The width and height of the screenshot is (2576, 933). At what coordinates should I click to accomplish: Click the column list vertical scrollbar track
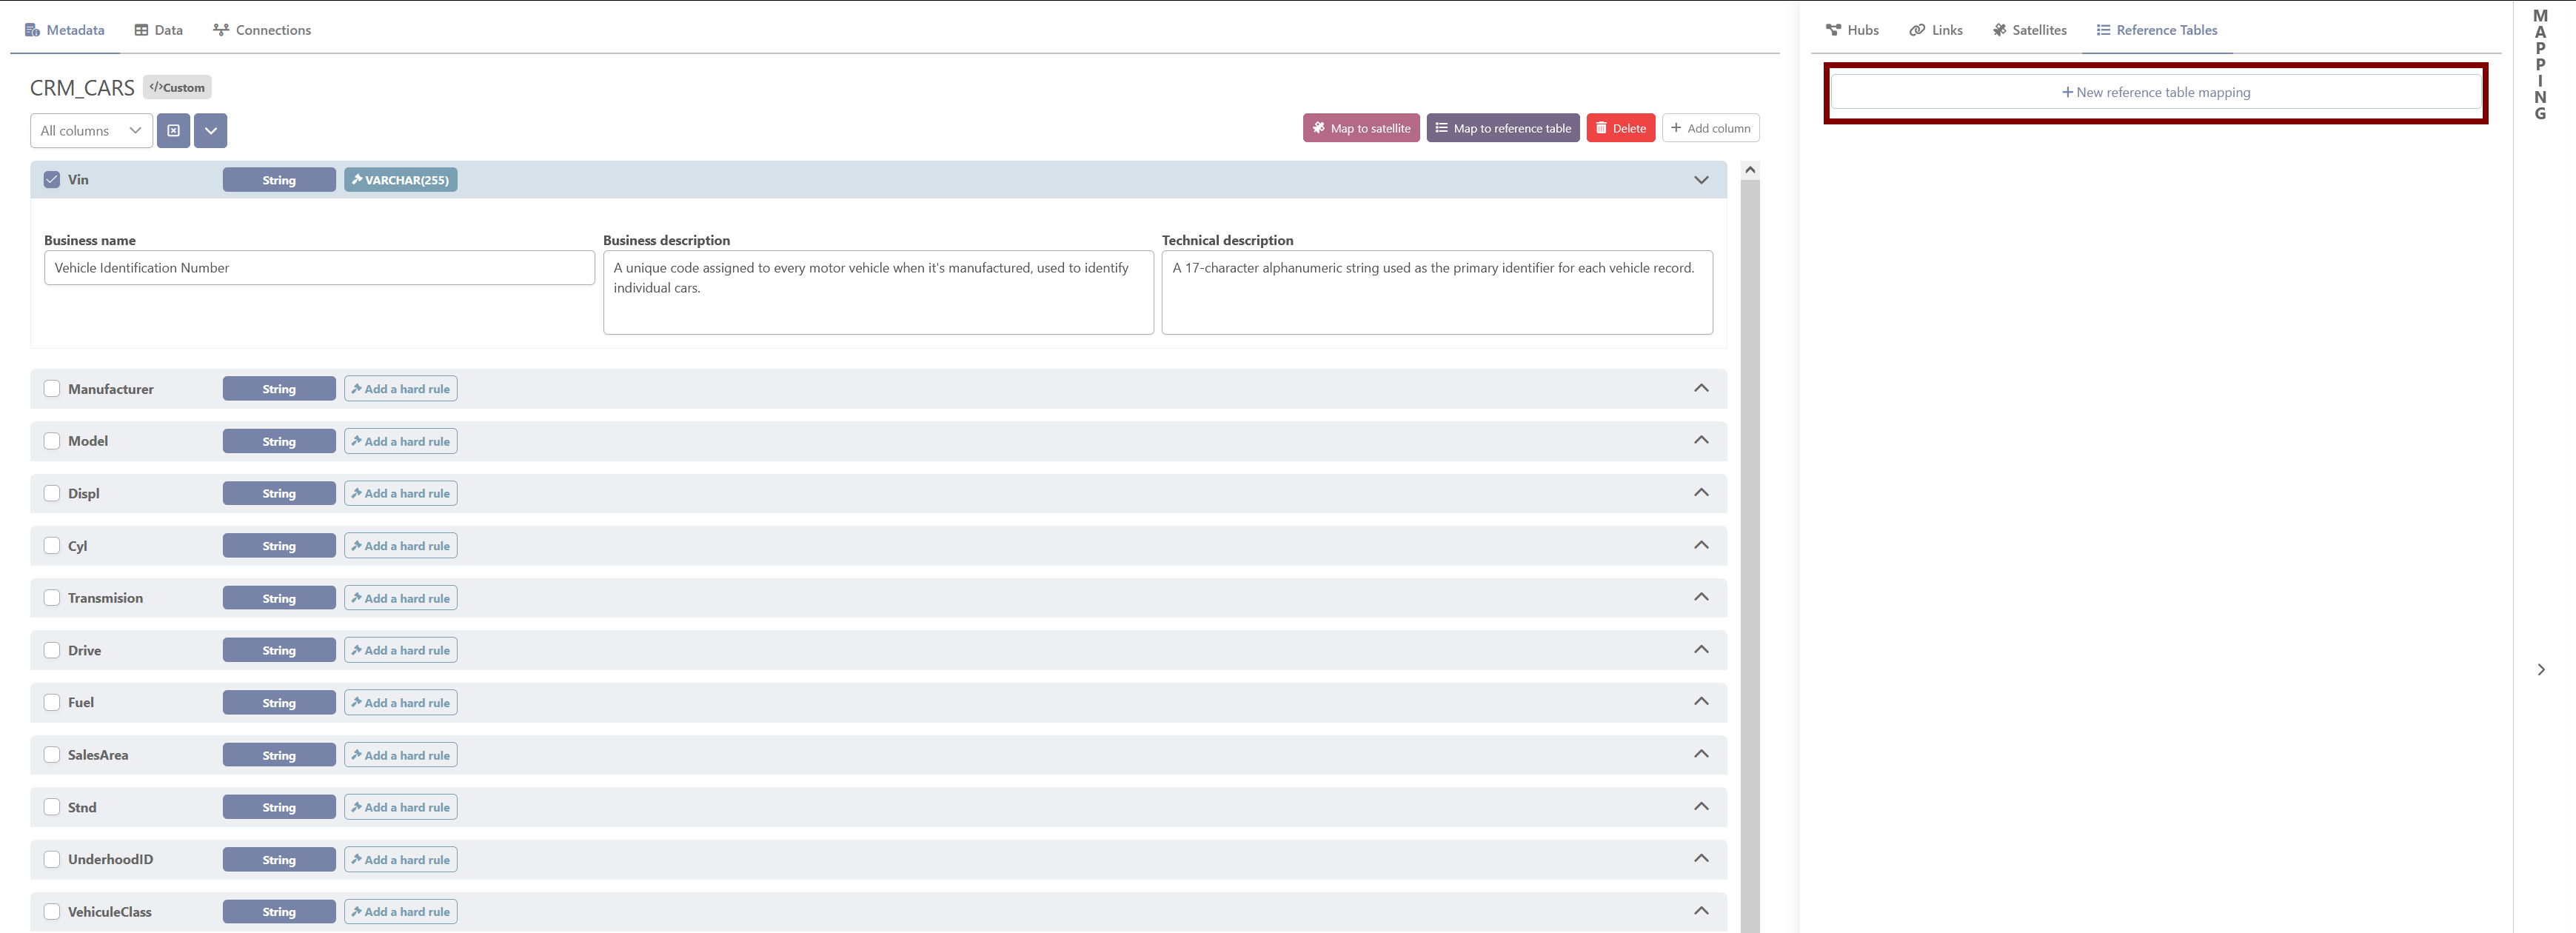click(1750, 555)
